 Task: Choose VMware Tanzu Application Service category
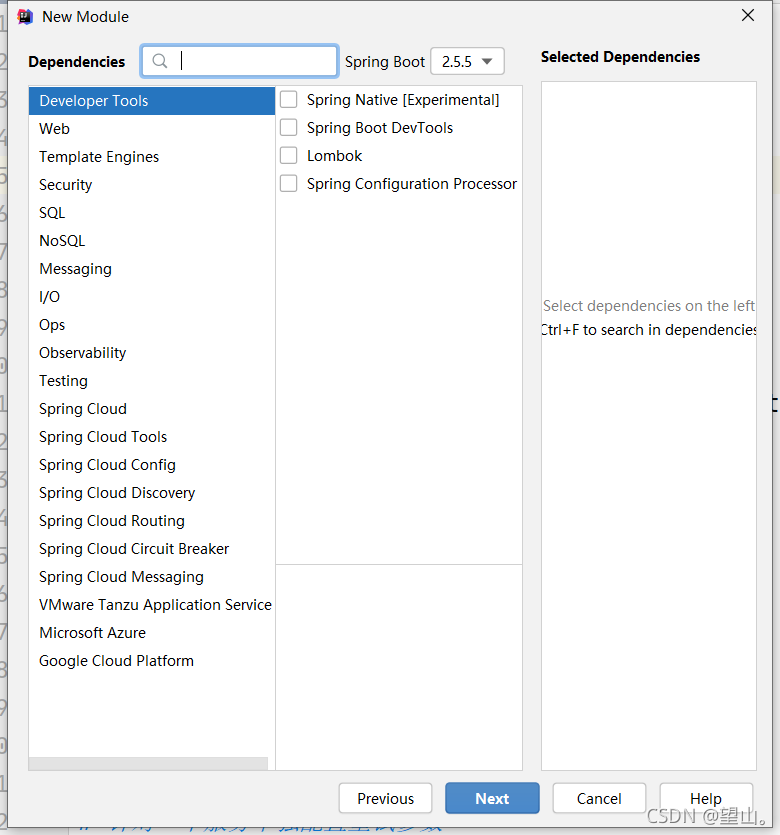152,605
